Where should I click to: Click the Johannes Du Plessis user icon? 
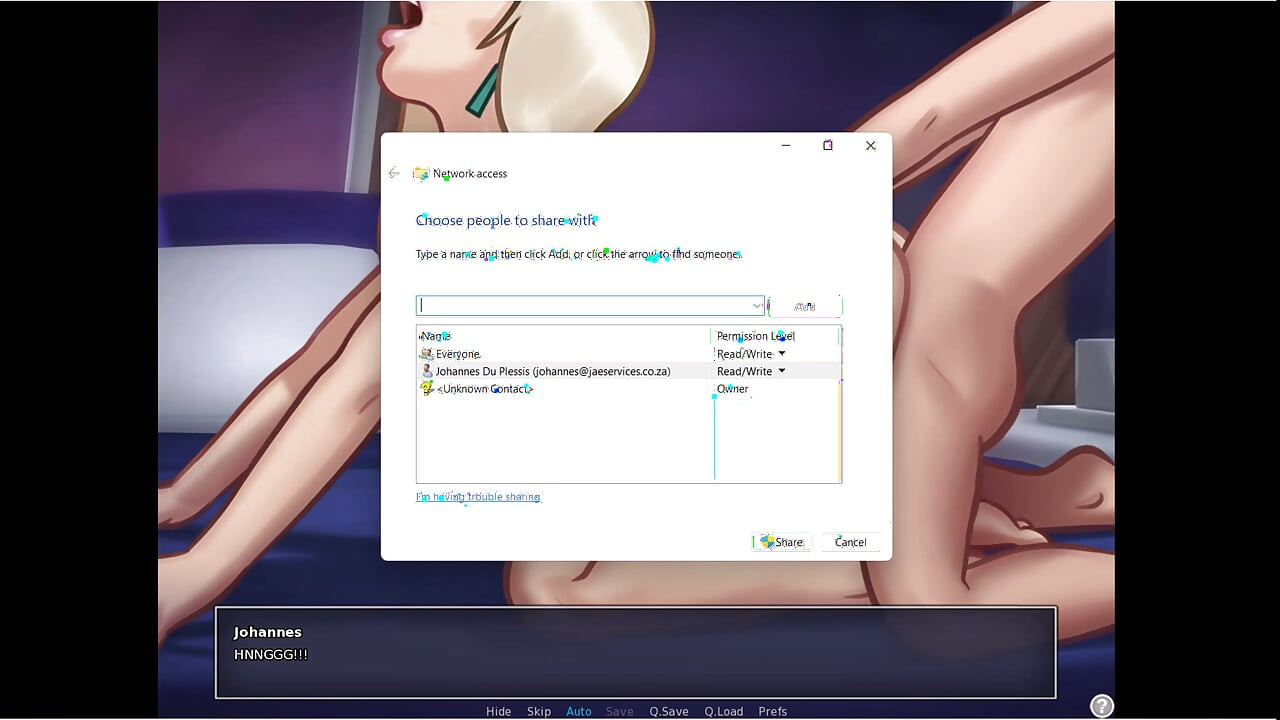[427, 371]
